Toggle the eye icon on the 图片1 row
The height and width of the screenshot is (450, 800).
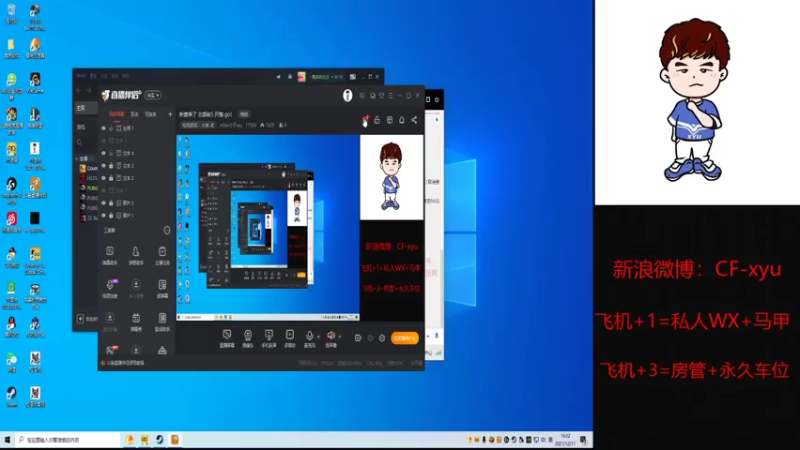tap(104, 215)
